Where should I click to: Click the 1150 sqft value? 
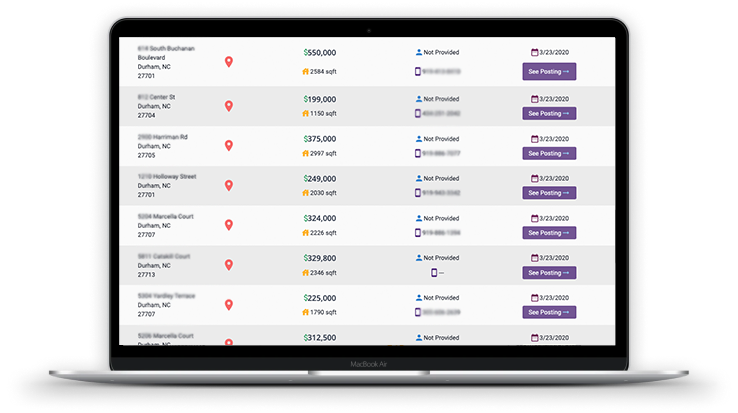323,113
